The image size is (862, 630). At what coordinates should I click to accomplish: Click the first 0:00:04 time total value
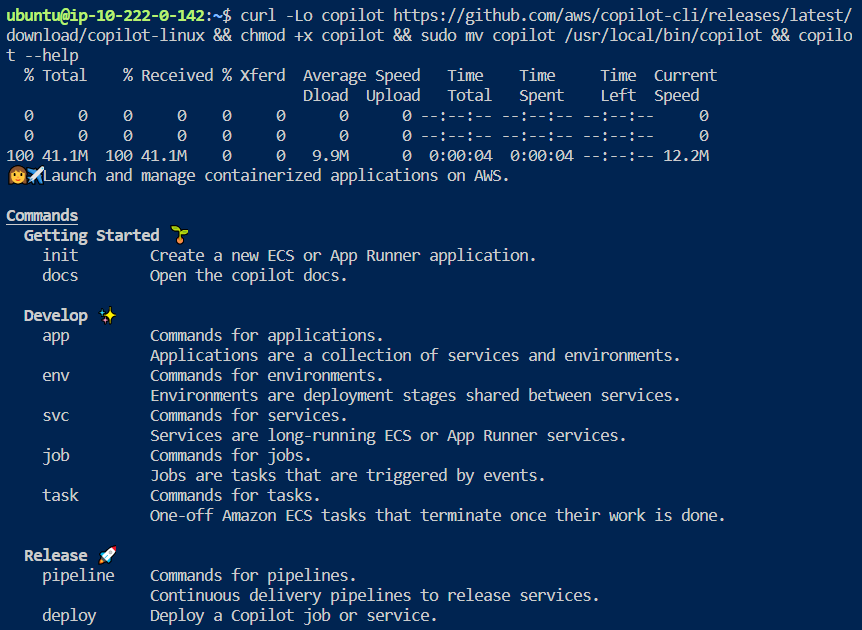pyautogui.click(x=461, y=156)
